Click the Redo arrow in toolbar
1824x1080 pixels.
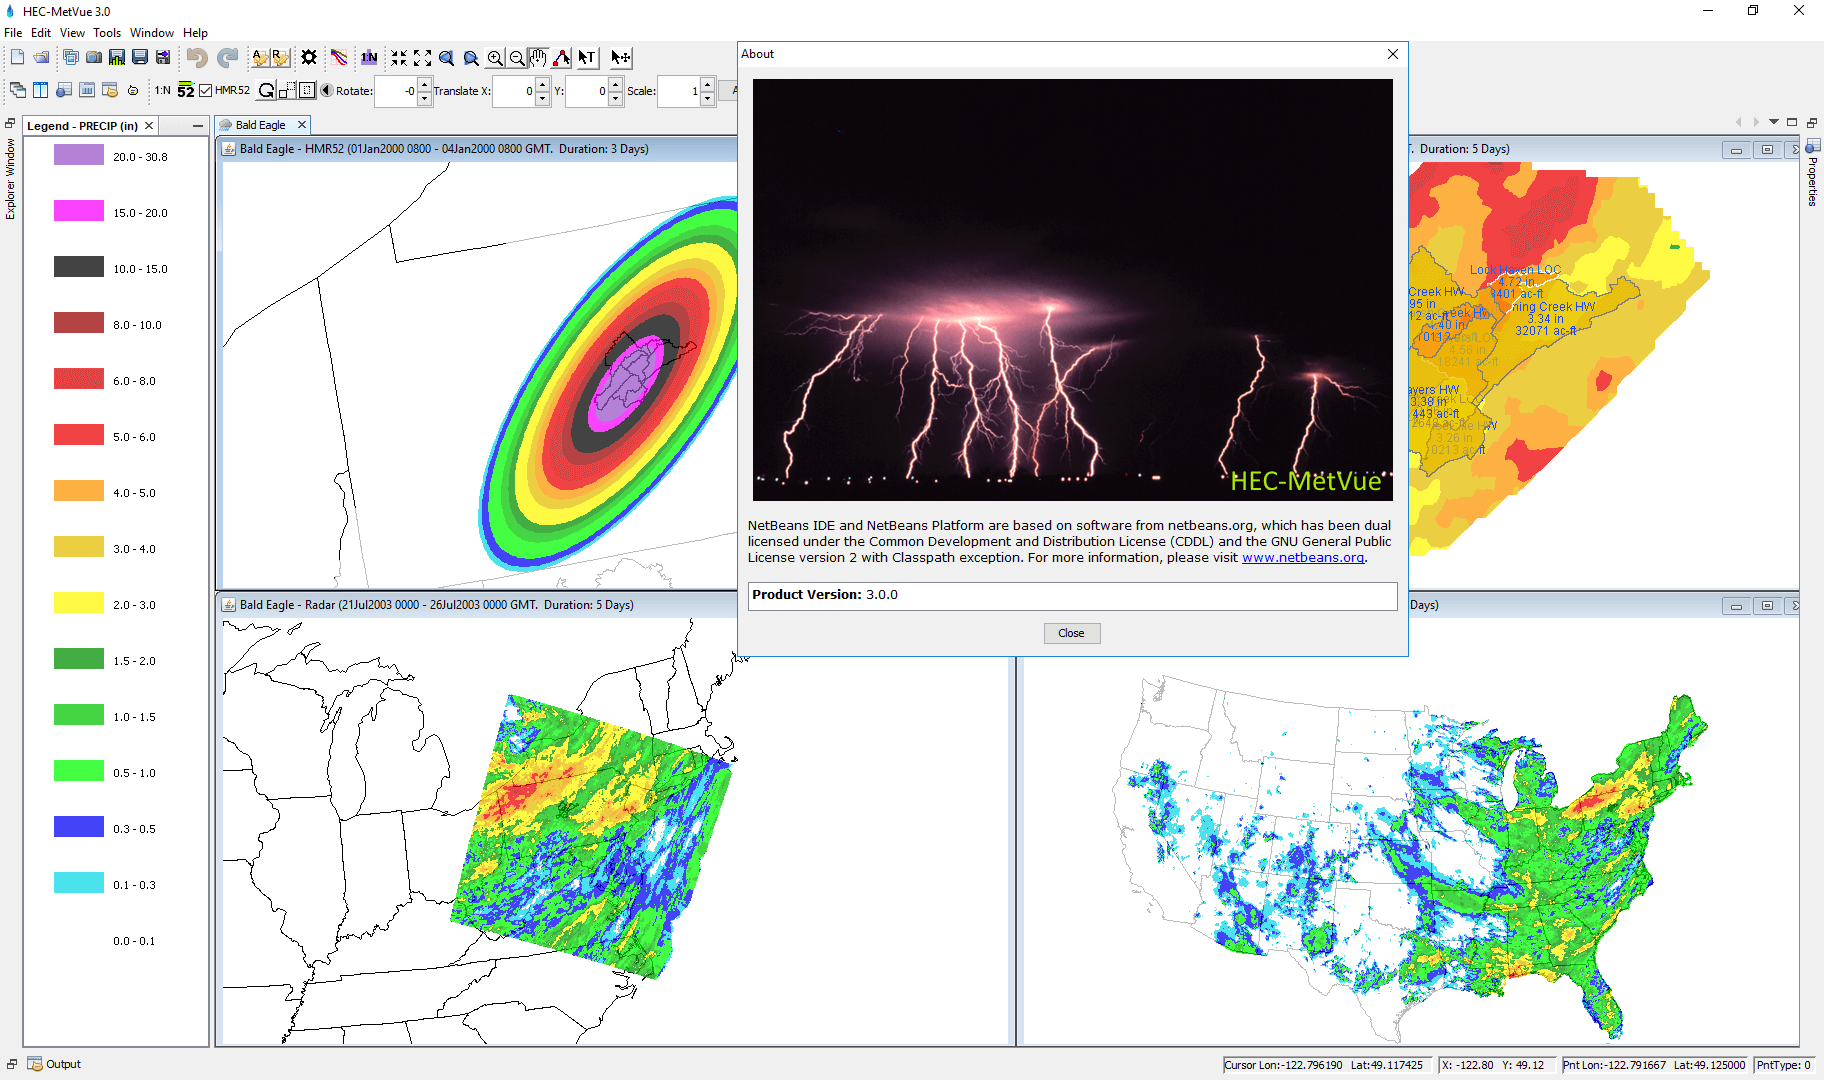pyautogui.click(x=228, y=58)
